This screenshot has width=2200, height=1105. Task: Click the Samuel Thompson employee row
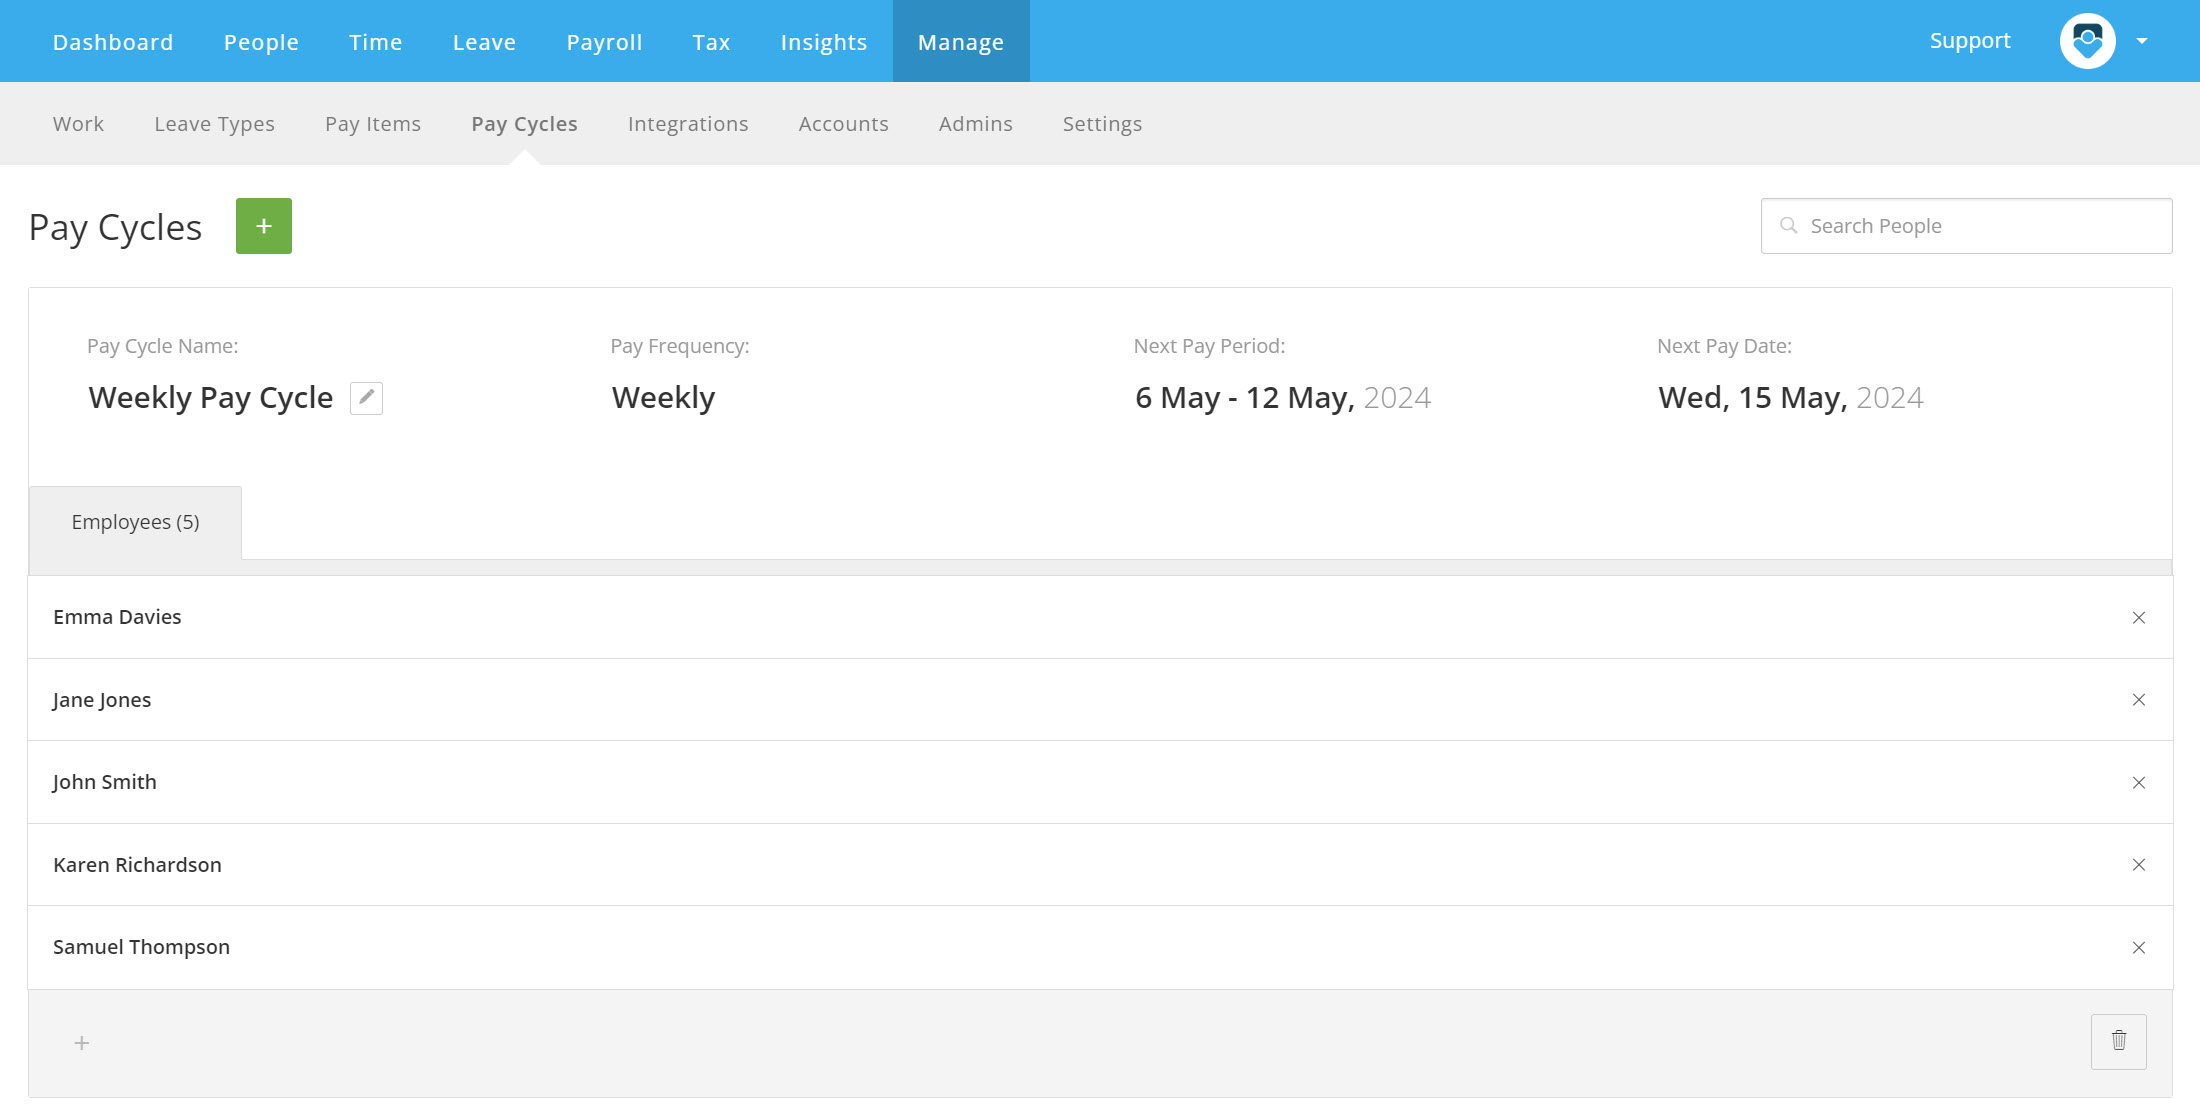(1100, 947)
